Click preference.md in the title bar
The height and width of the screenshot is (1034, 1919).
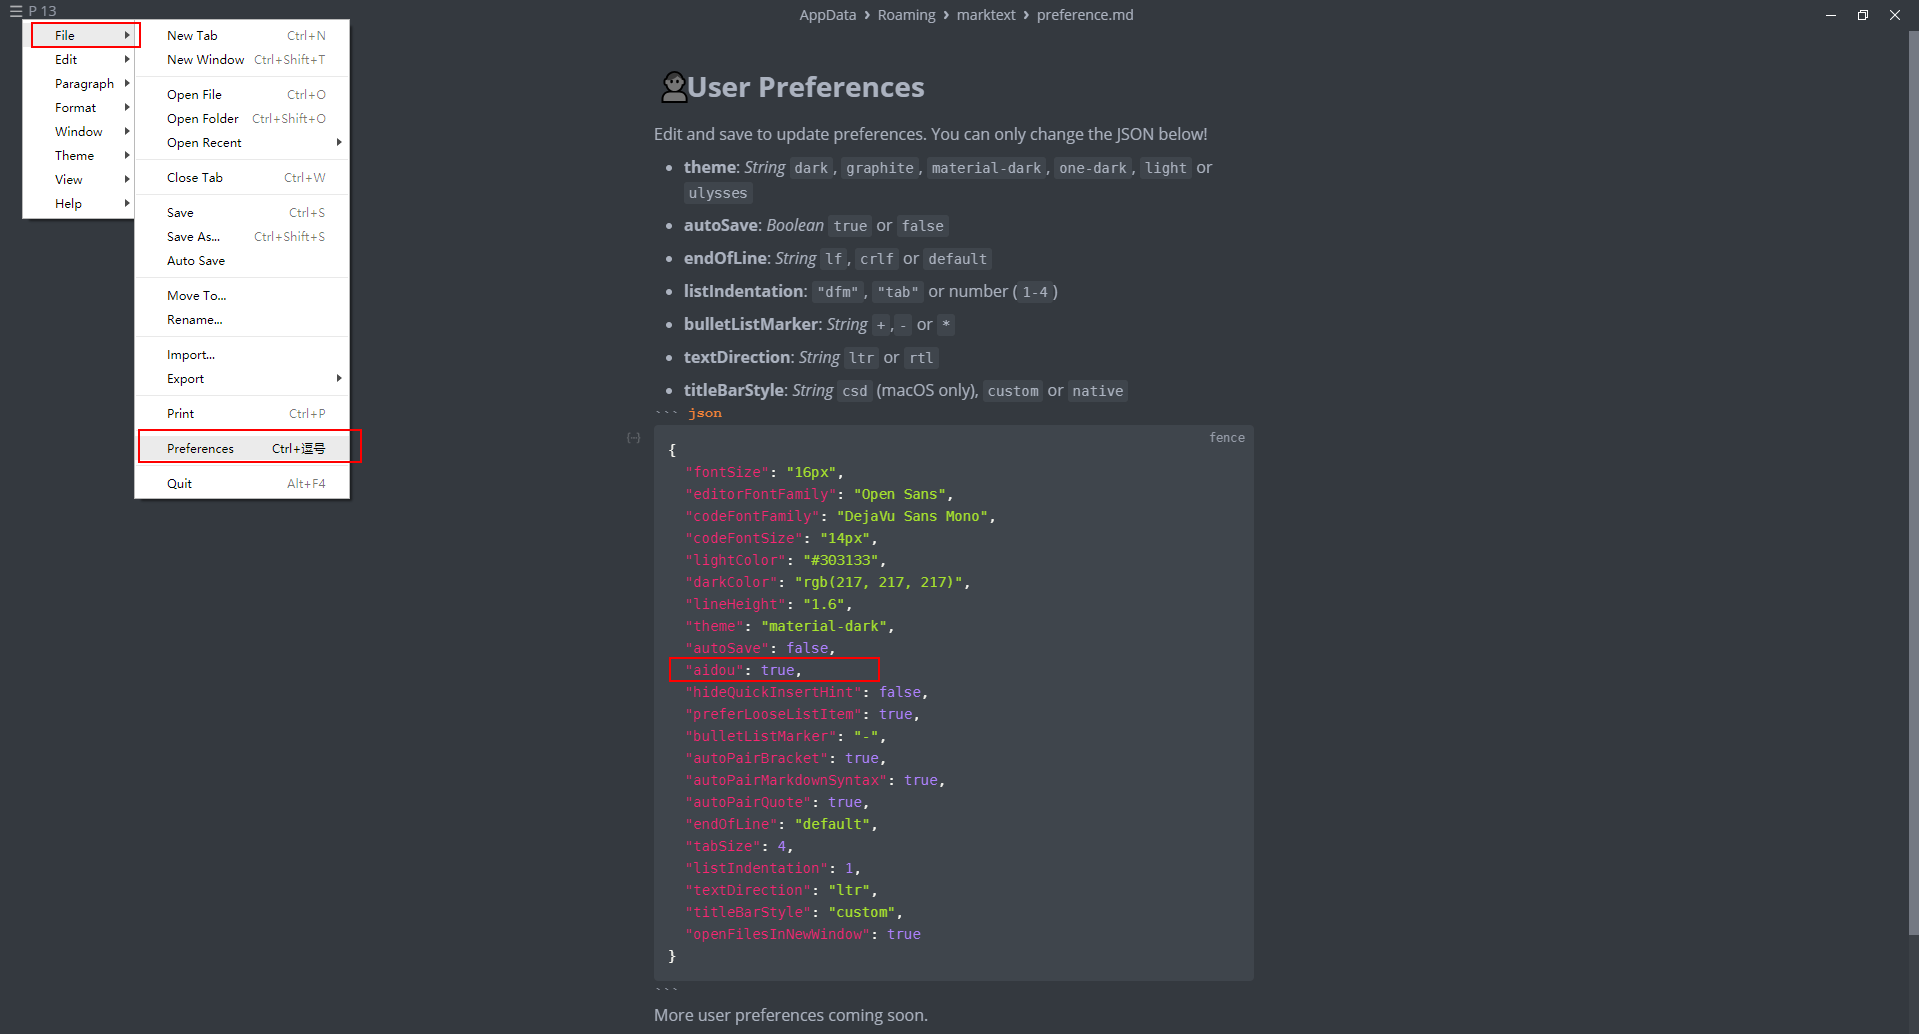(1085, 15)
